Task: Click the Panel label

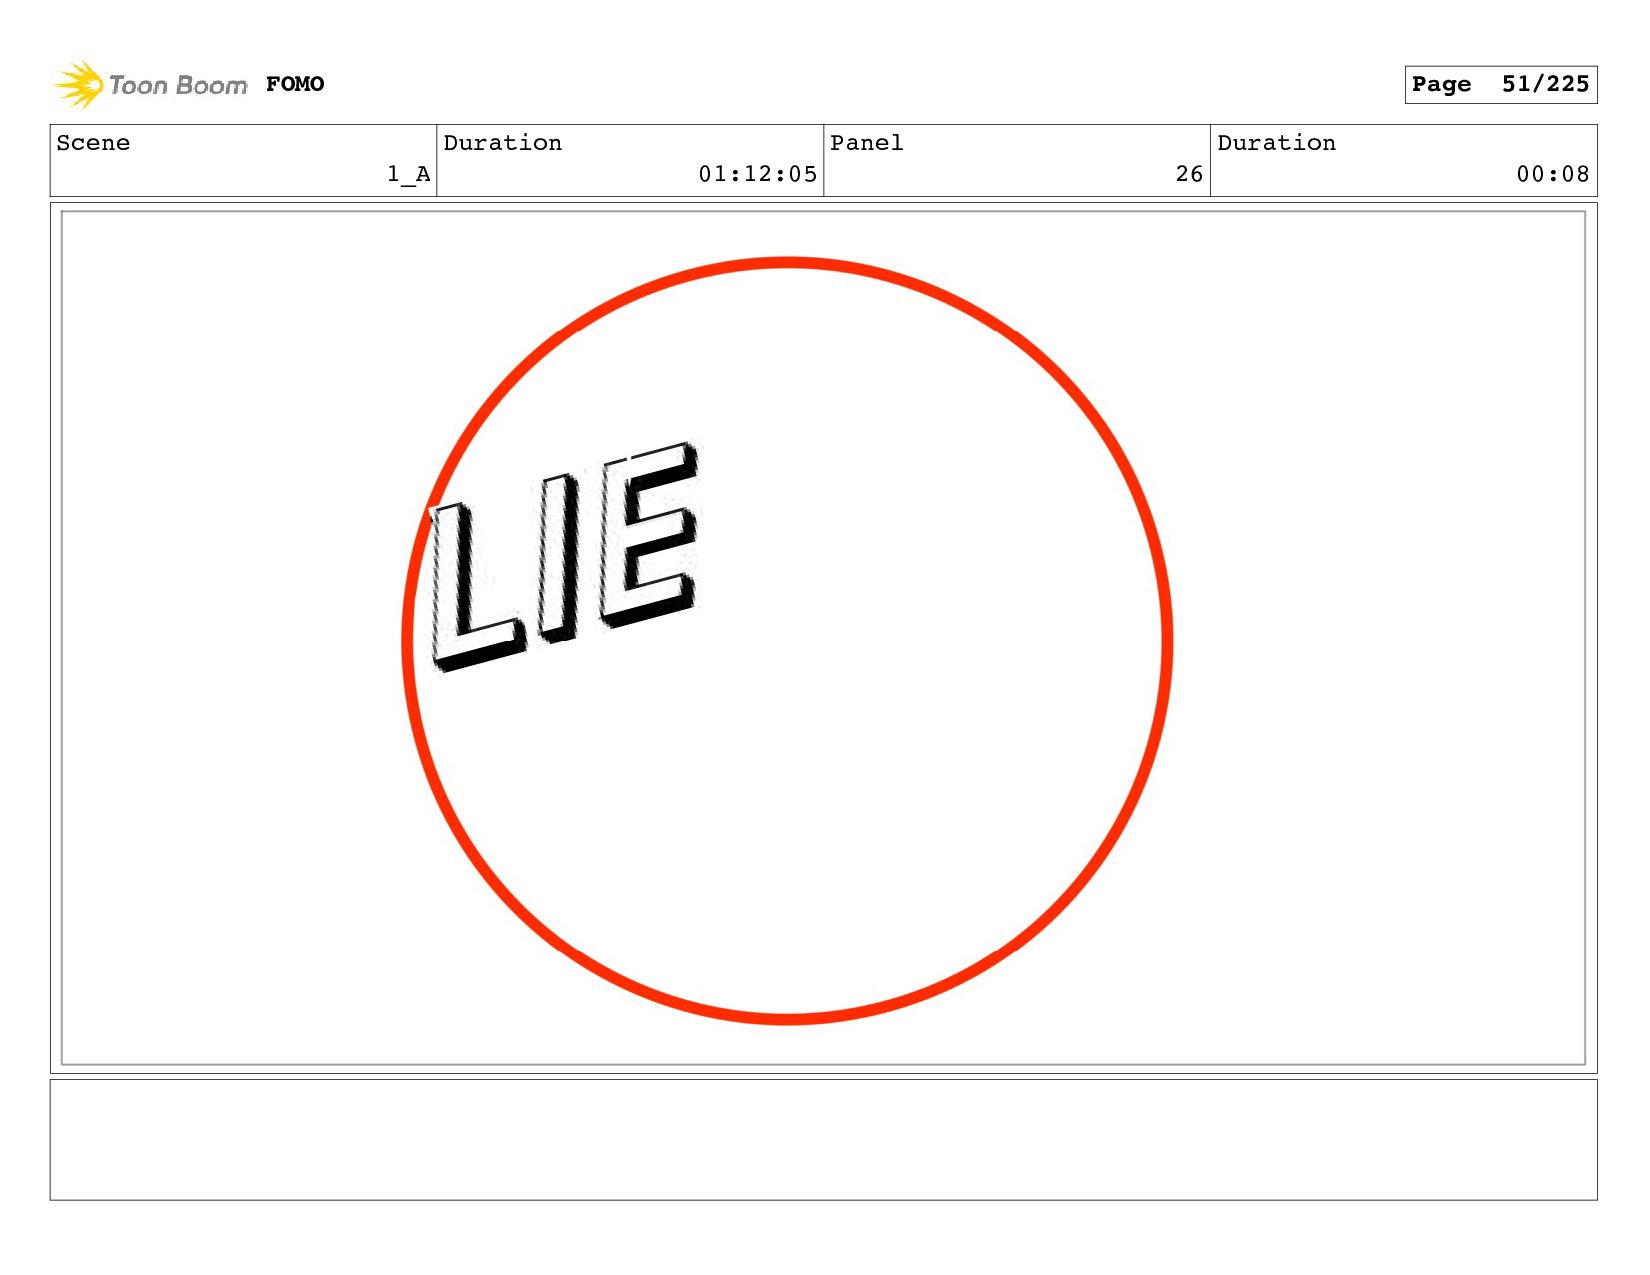Action: pyautogui.click(x=867, y=143)
